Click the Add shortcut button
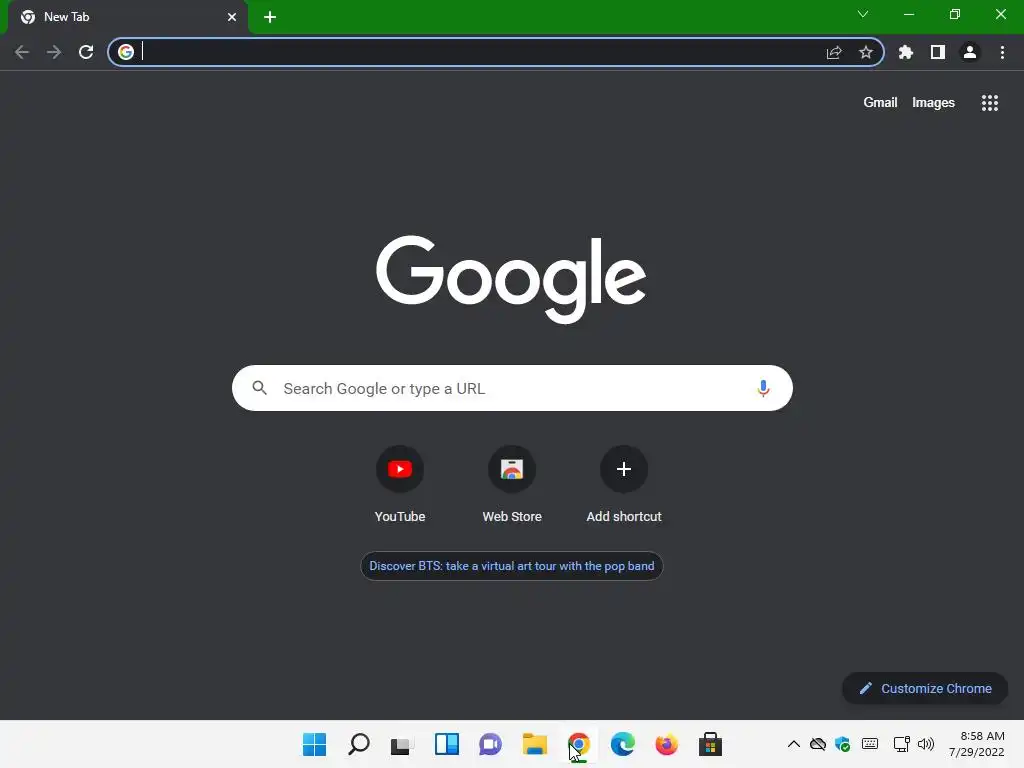The height and width of the screenshot is (768, 1024). tap(624, 484)
